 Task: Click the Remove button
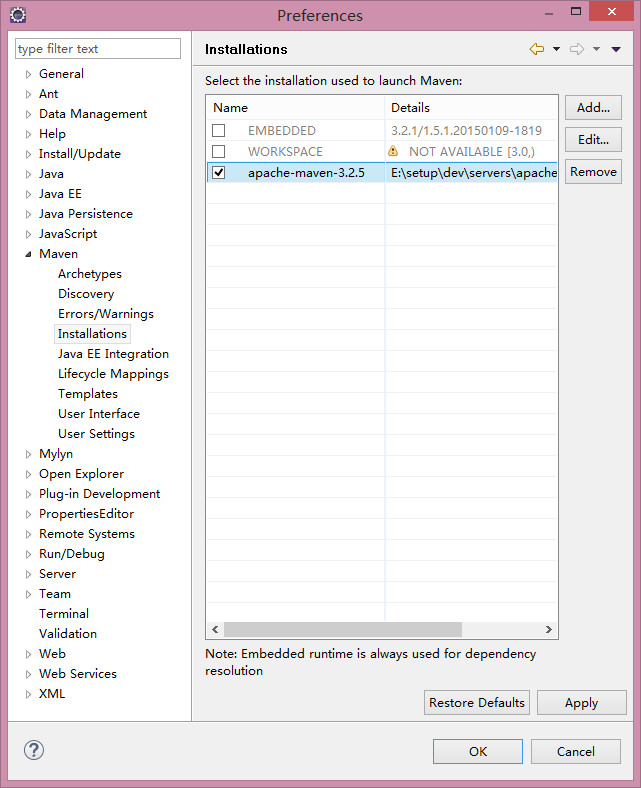593,172
